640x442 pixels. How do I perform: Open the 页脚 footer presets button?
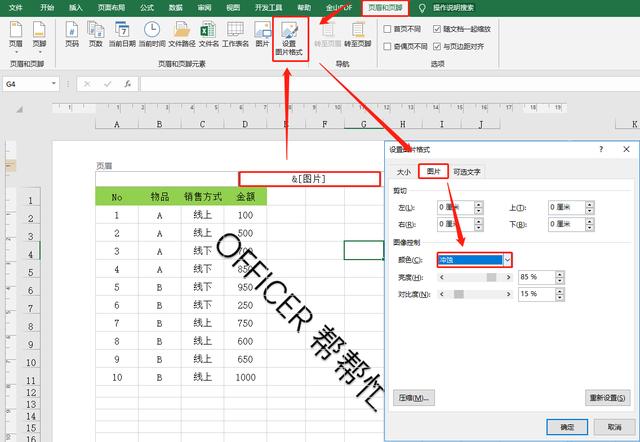coord(39,37)
